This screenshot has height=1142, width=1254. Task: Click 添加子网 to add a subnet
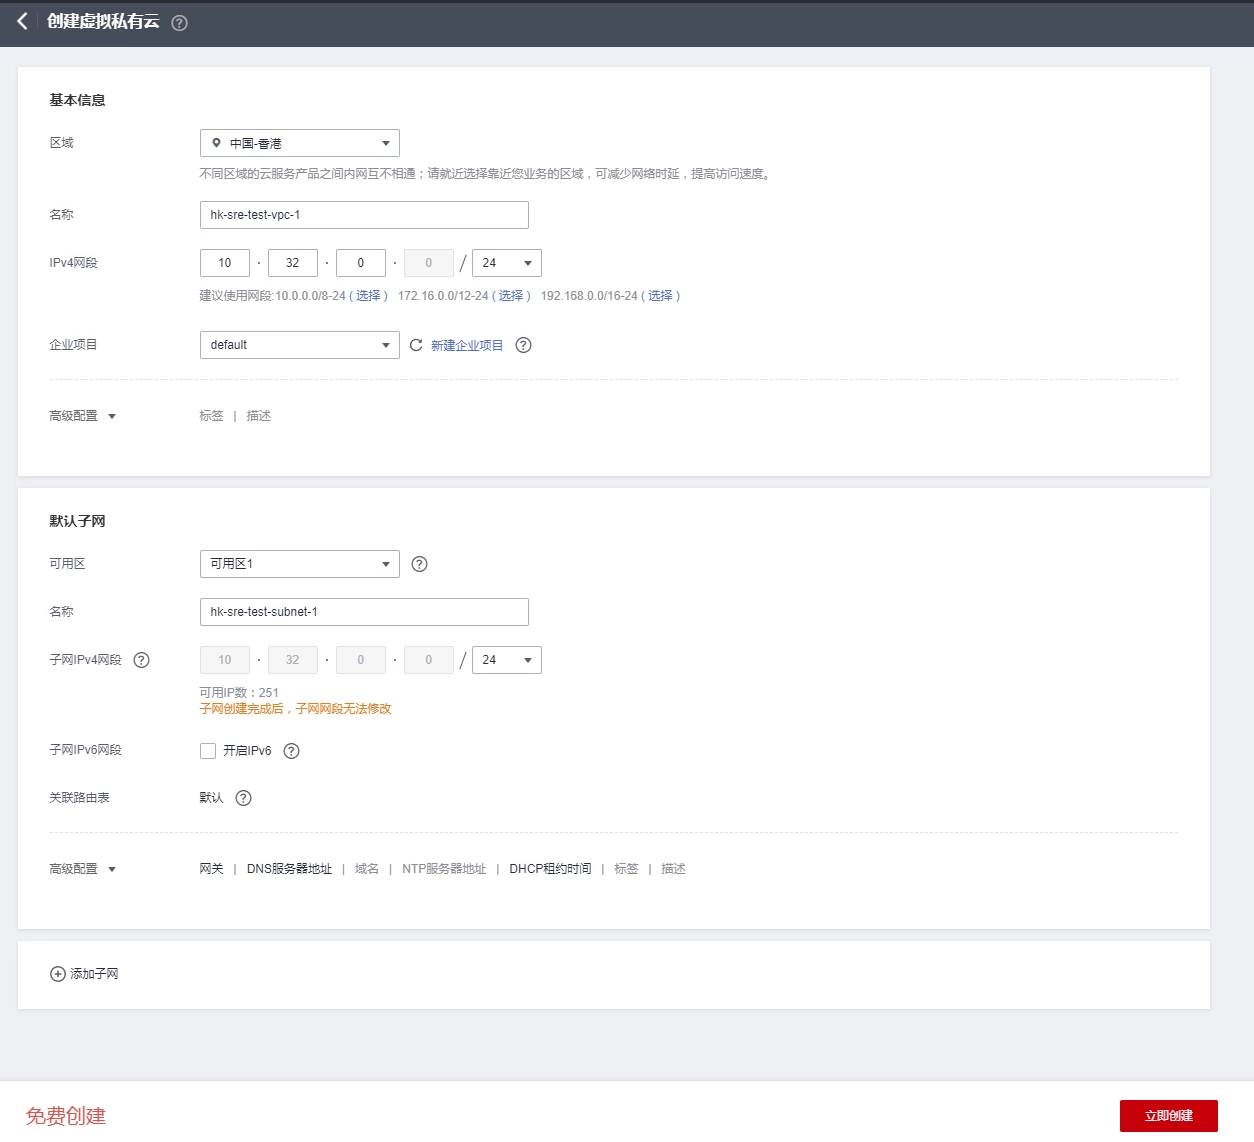click(x=94, y=974)
